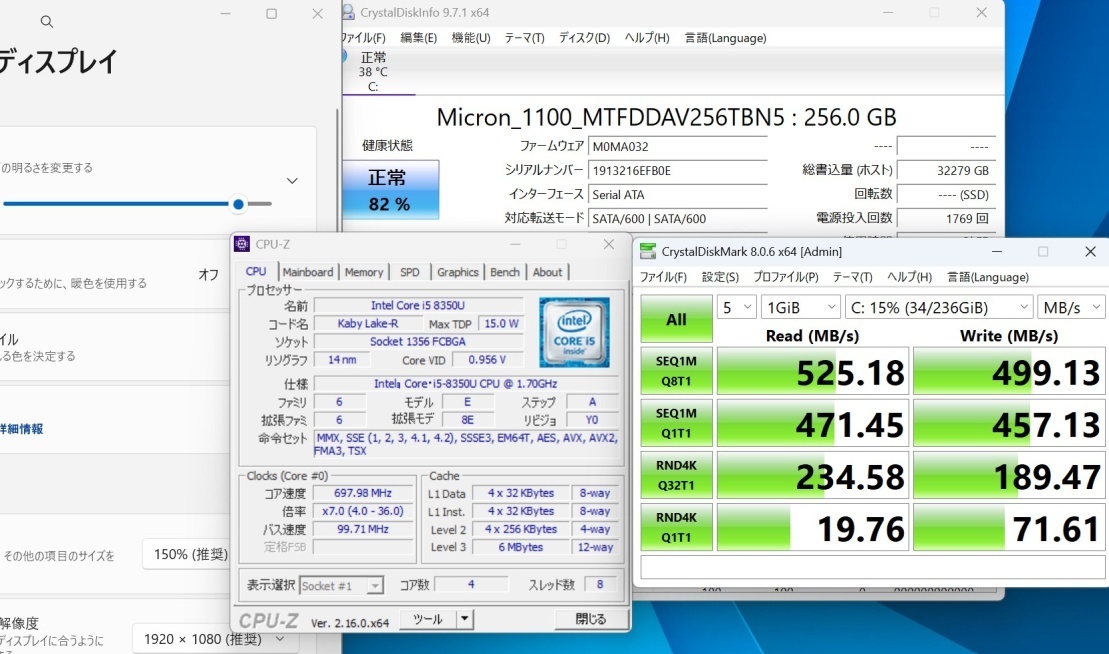Open the test count dropdown showing 5

tap(737, 308)
